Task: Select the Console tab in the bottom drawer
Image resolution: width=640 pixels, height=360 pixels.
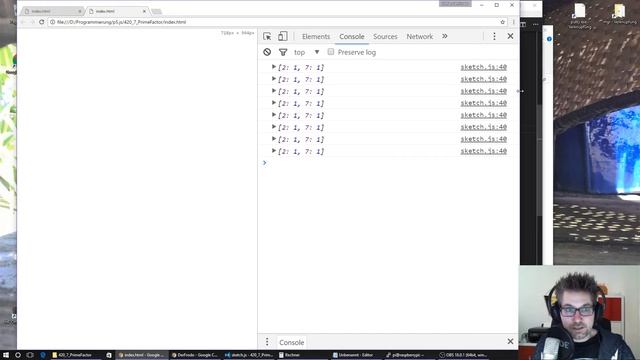Action: (291, 342)
